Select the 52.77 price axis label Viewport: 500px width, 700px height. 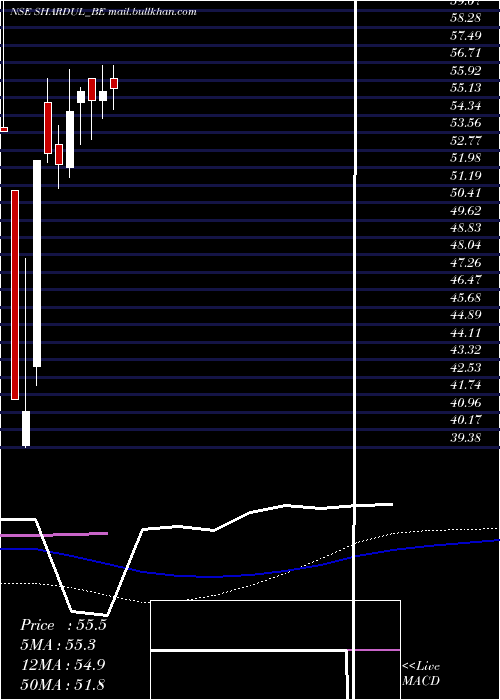tap(465, 141)
